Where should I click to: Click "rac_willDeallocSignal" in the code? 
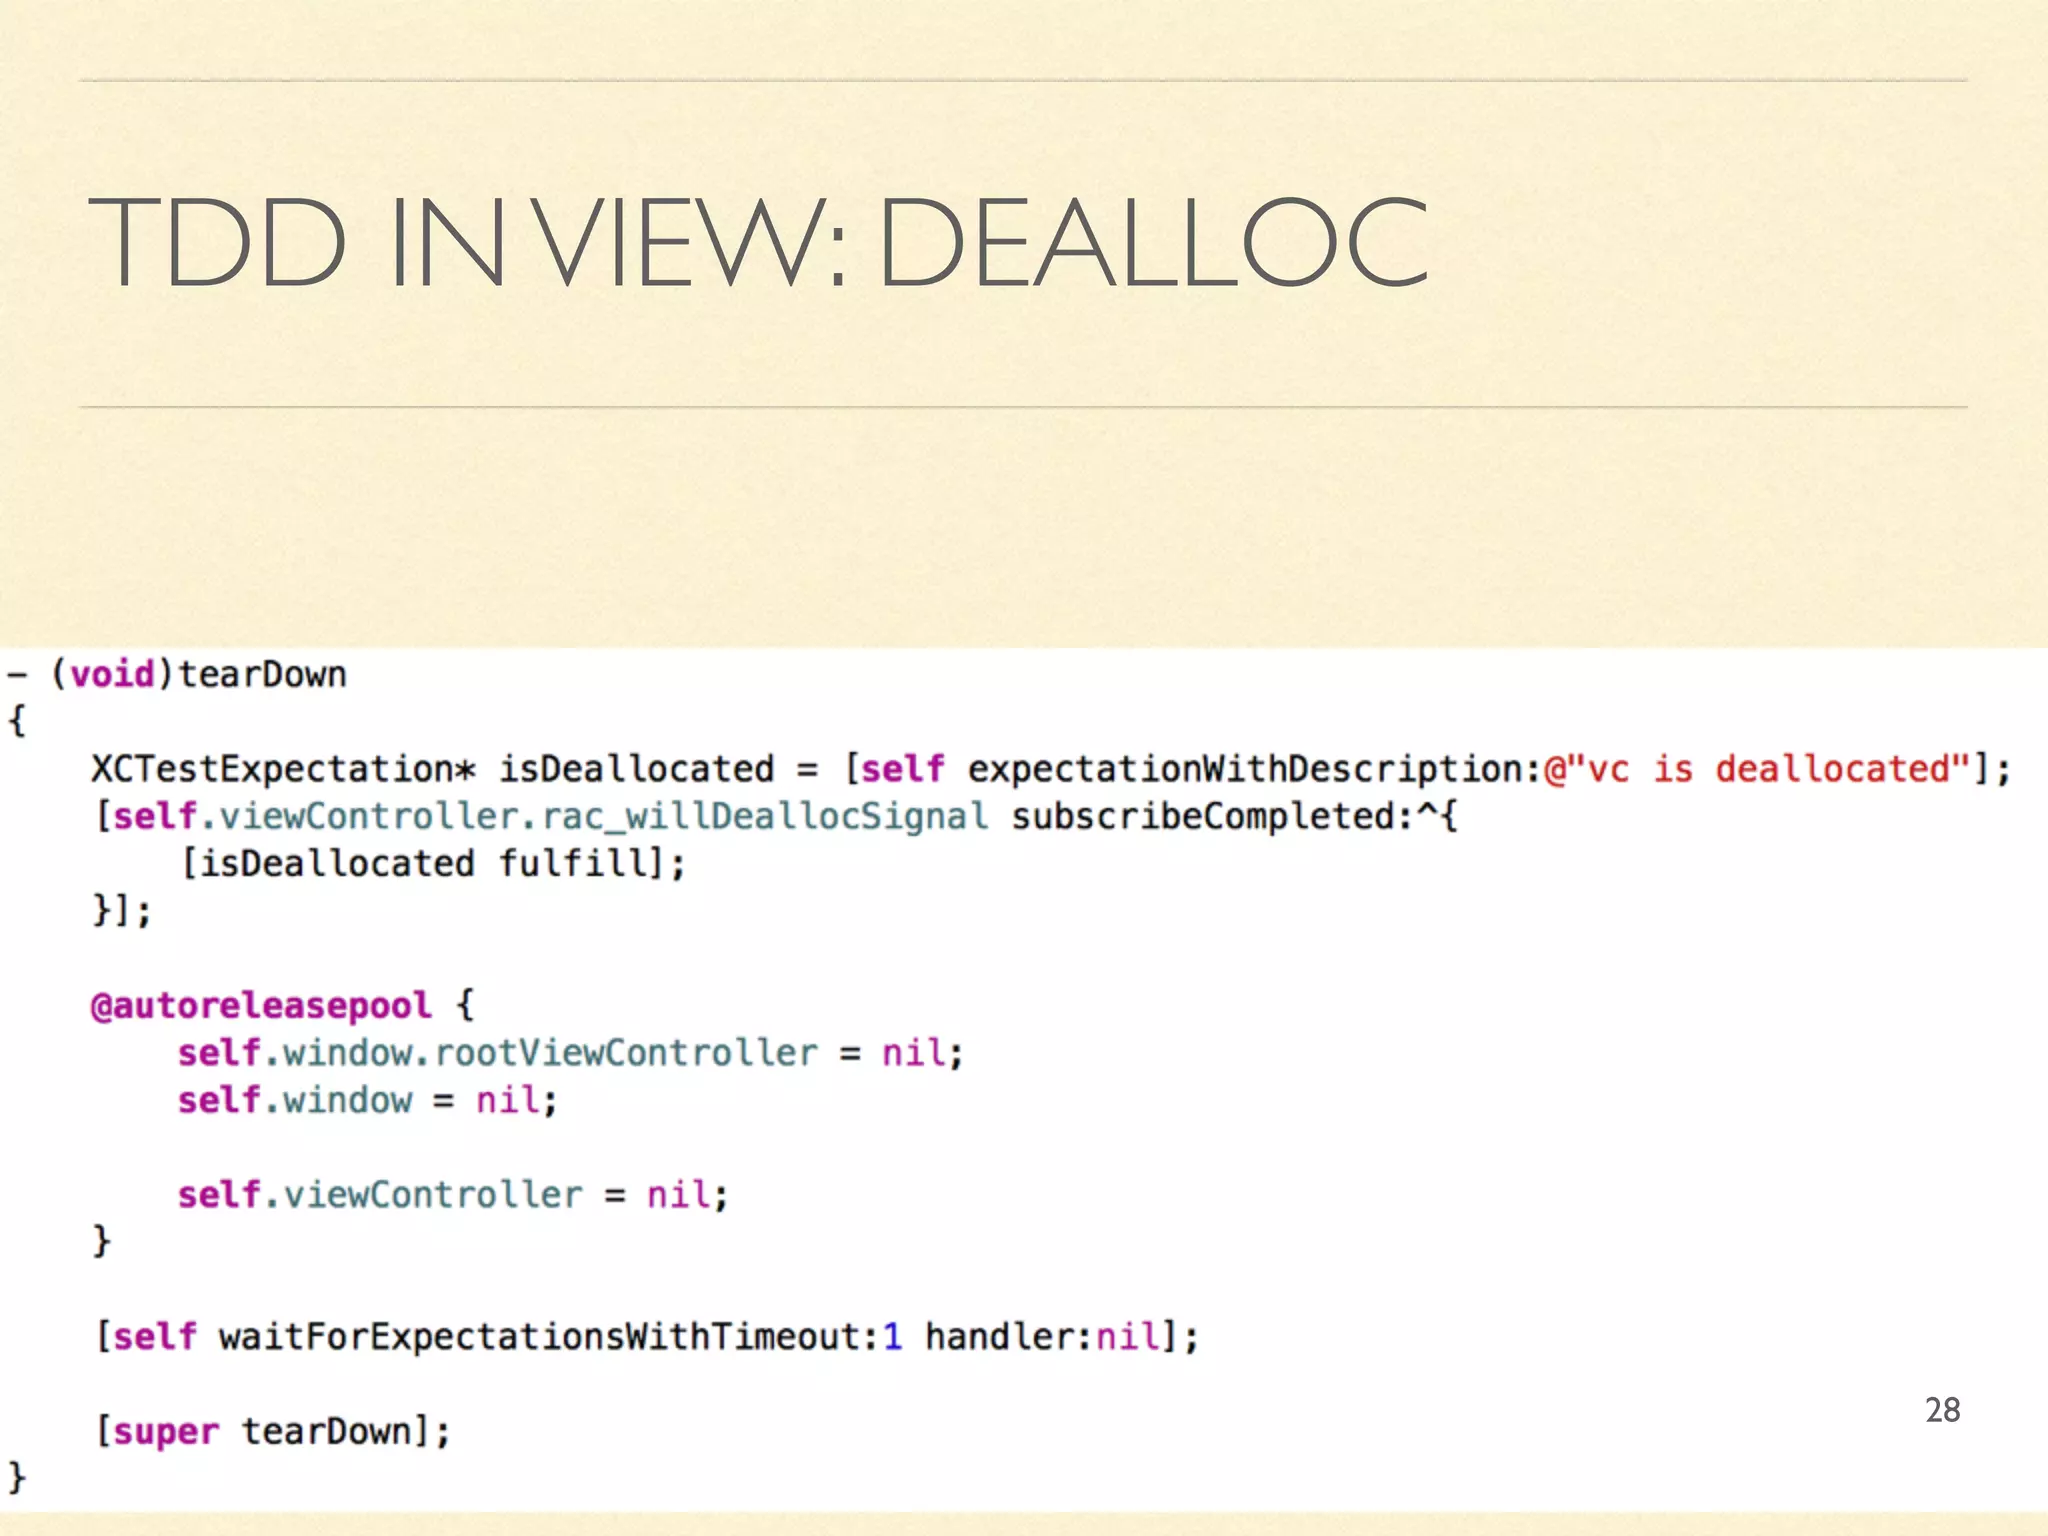click(765, 817)
